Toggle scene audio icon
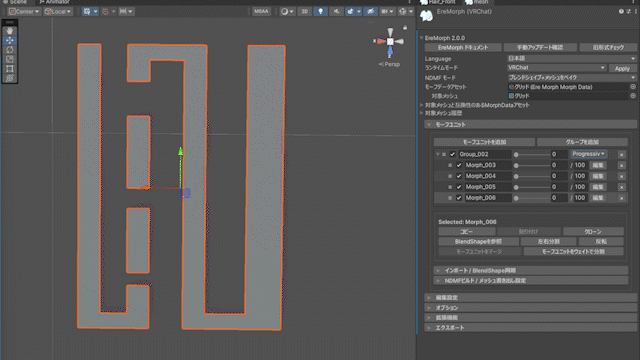This screenshot has height=360, width=640. coord(336,11)
